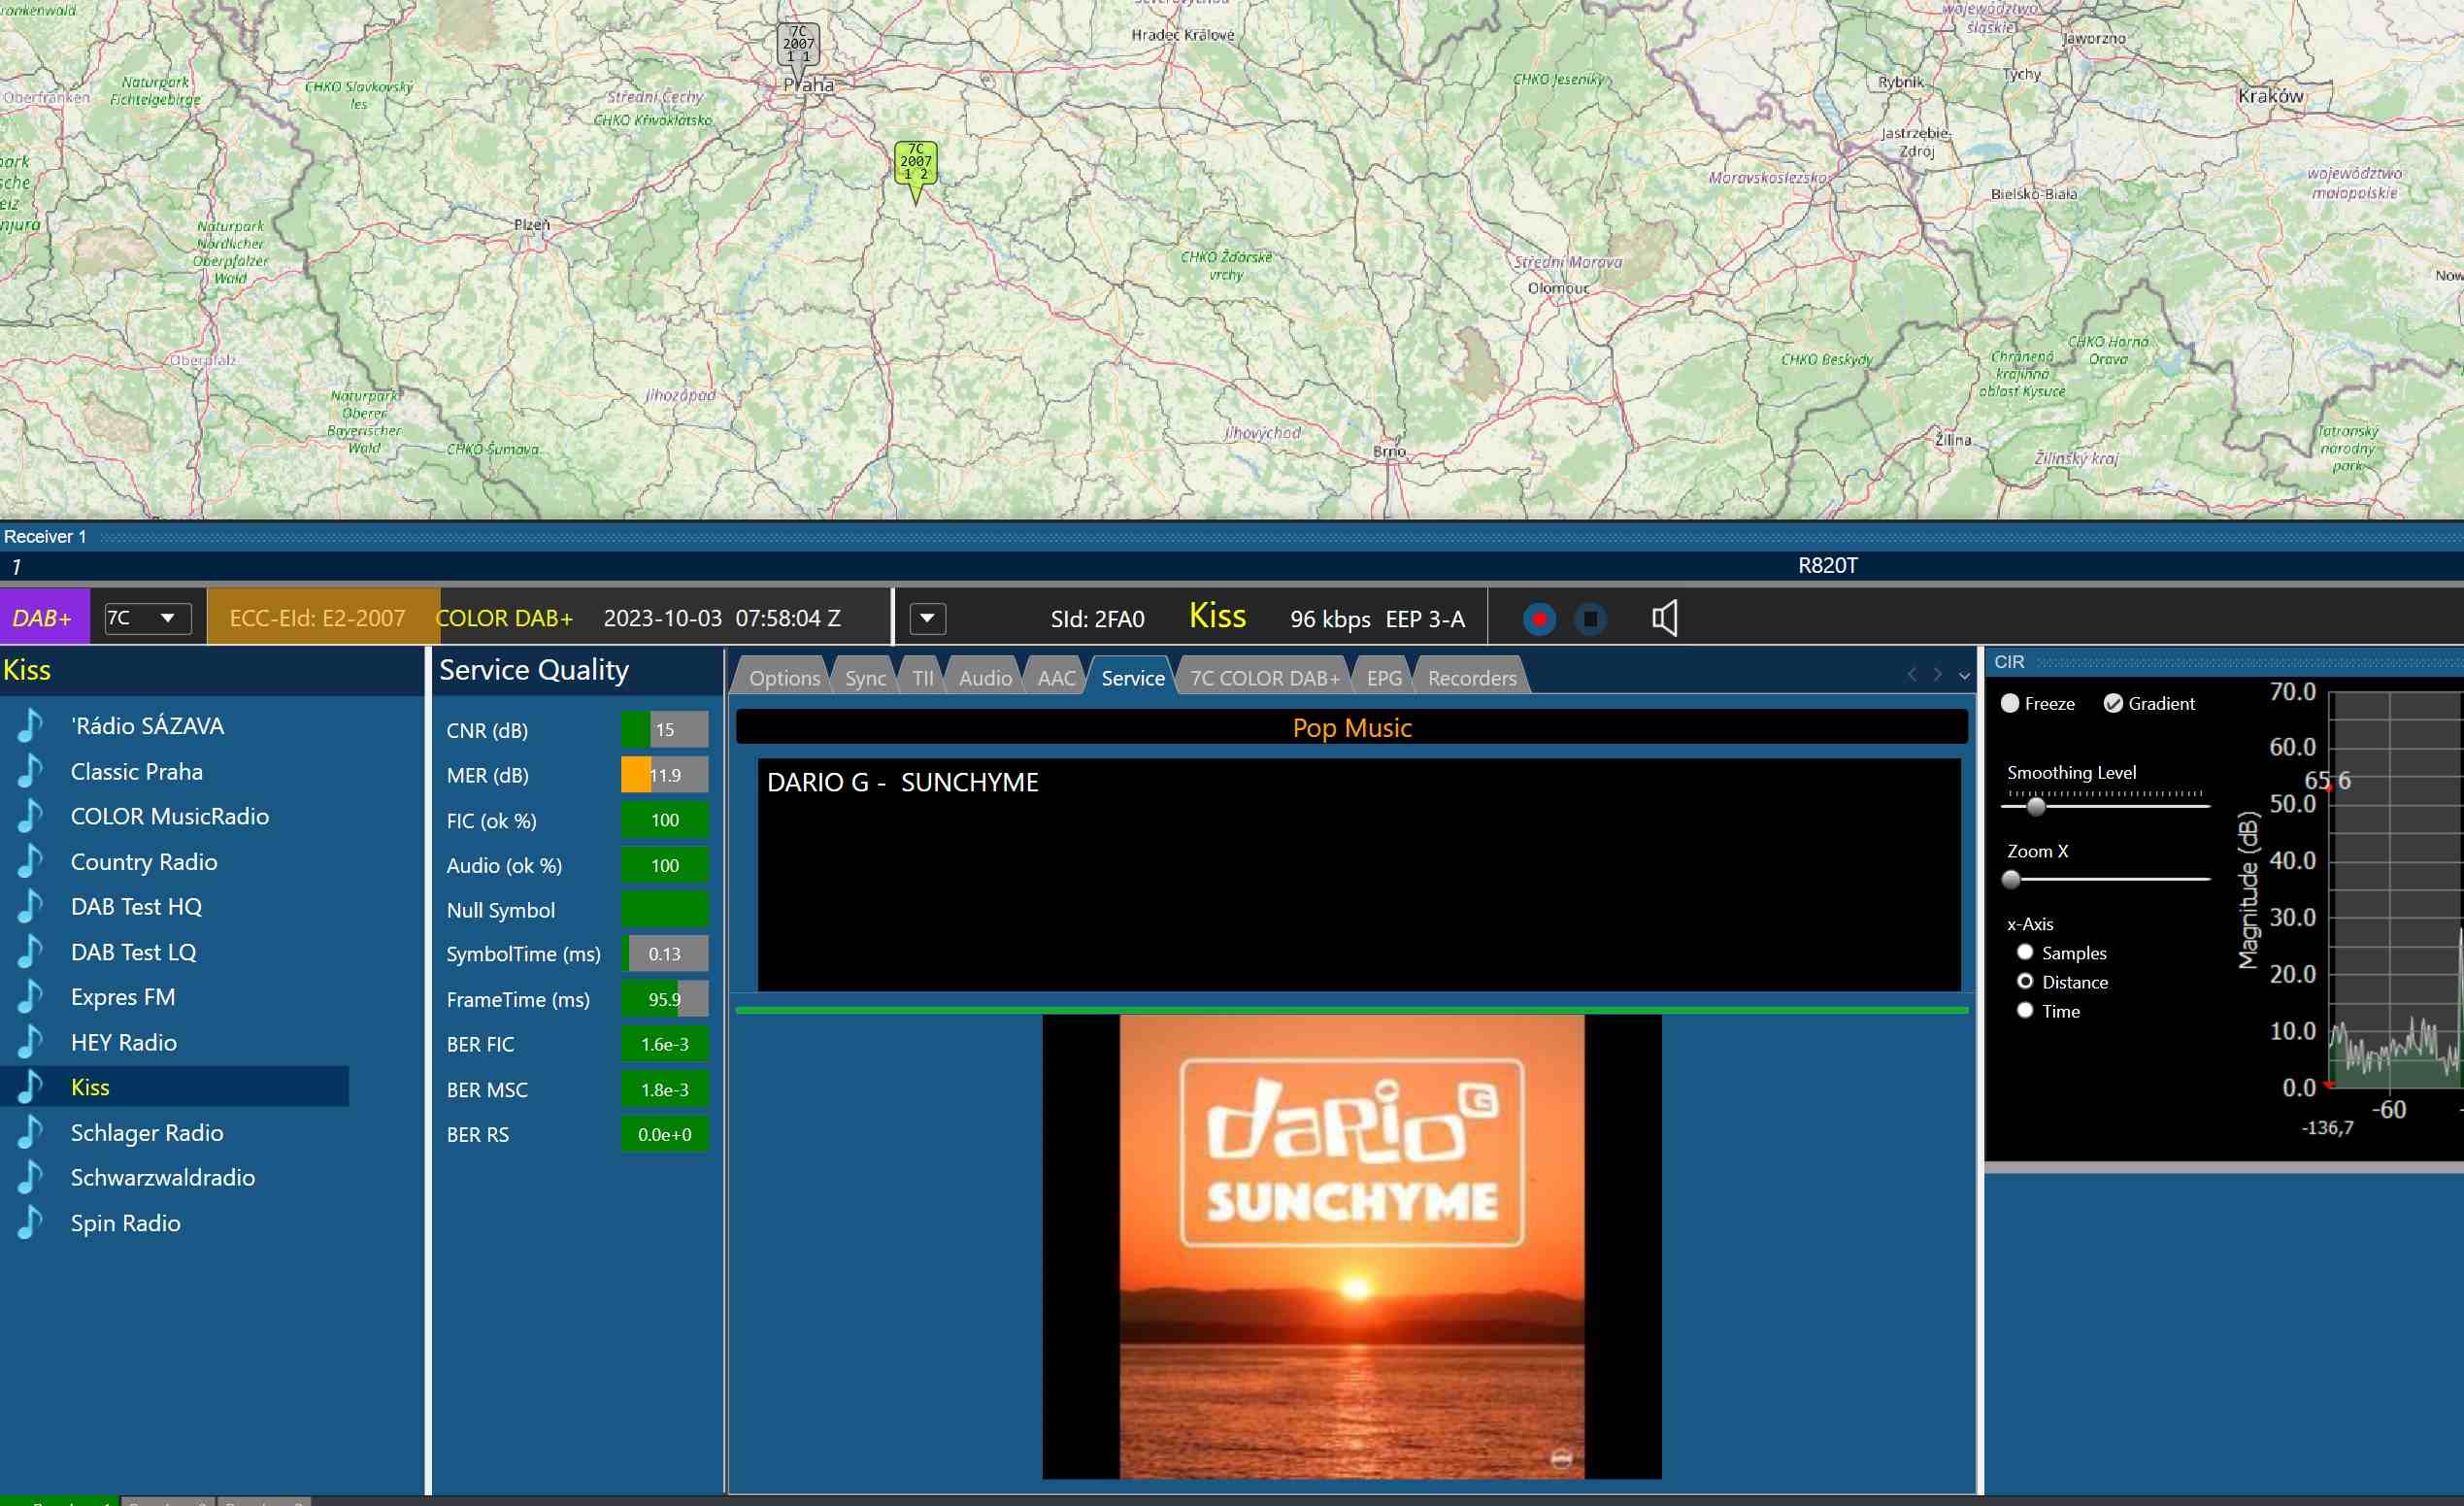Click the tab scroll right arrow

[x=1938, y=675]
